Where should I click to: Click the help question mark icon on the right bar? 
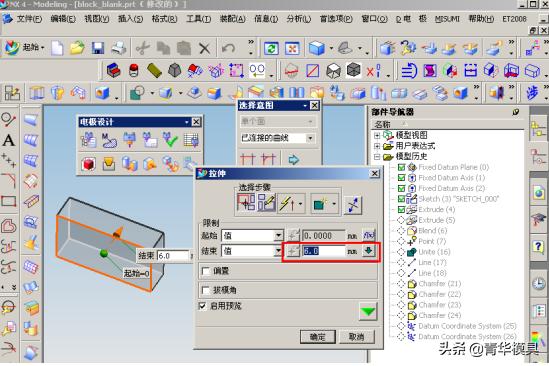(x=539, y=247)
